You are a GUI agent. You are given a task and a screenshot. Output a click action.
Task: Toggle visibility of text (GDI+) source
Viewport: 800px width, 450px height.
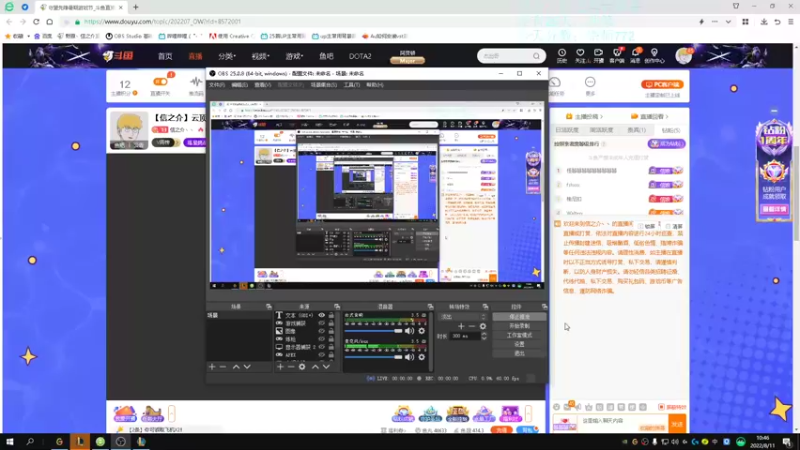(x=321, y=315)
